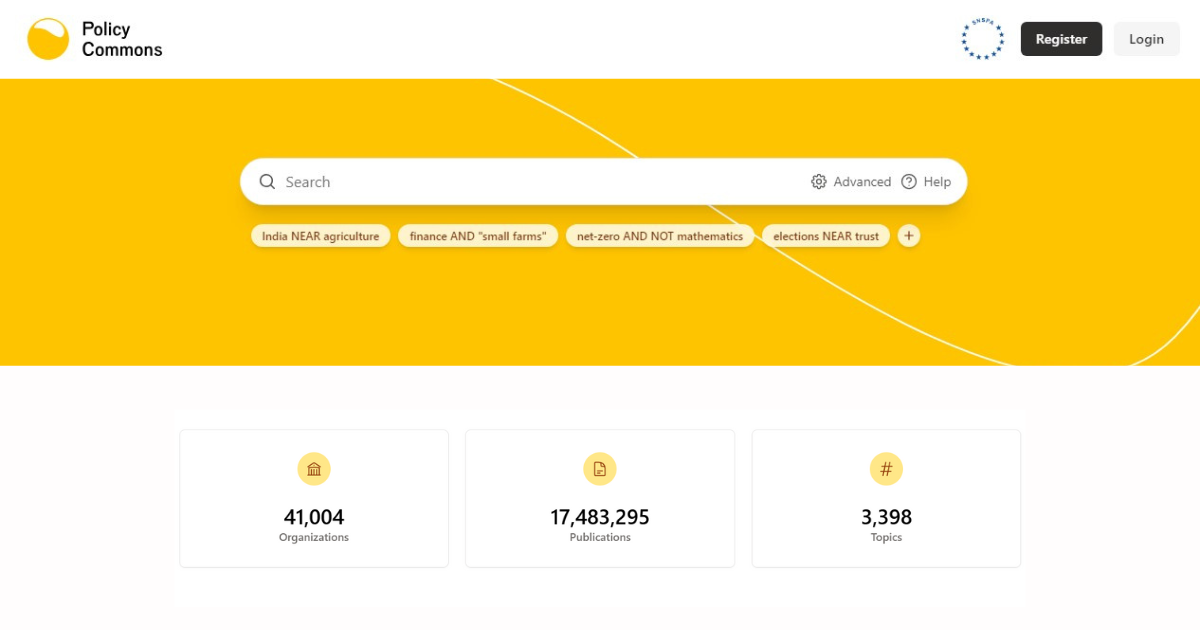
Task: Try the "net-zero AND NOT mathematics" query
Action: [x=659, y=236]
